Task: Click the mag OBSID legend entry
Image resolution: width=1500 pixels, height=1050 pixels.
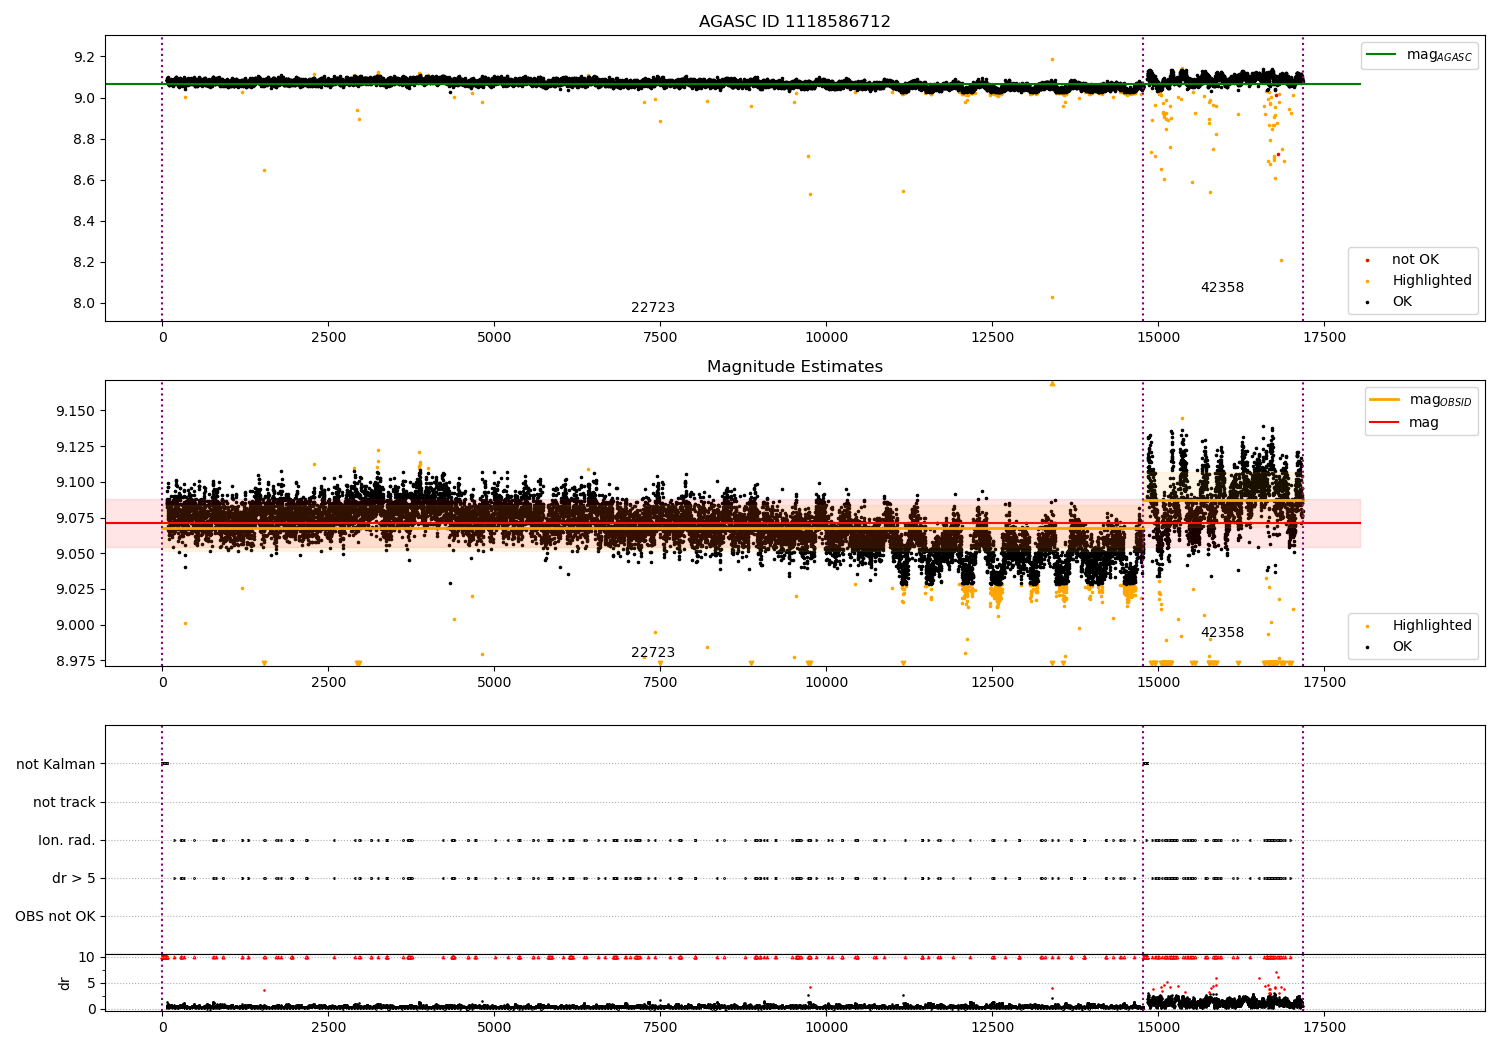Action: (1420, 400)
